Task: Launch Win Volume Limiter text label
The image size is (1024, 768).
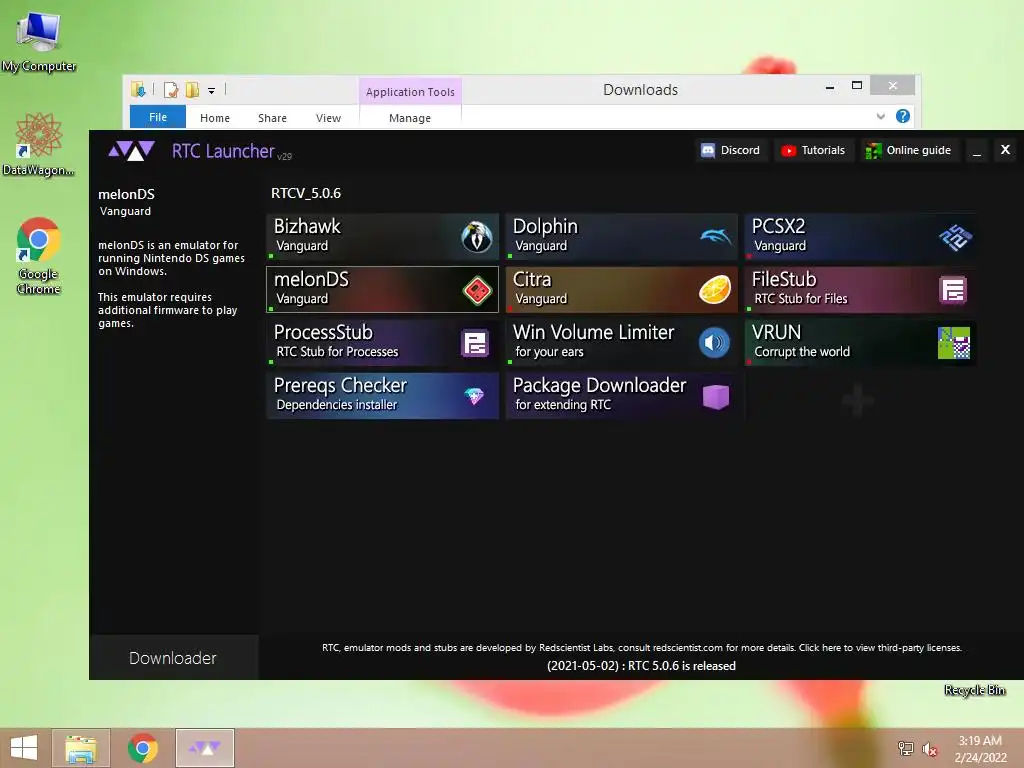Action: (x=593, y=332)
